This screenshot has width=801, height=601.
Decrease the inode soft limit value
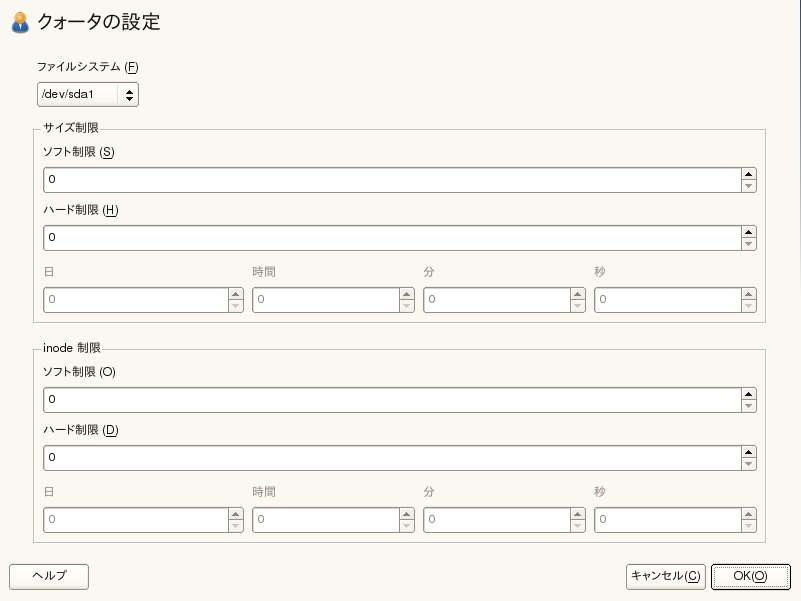[749, 406]
